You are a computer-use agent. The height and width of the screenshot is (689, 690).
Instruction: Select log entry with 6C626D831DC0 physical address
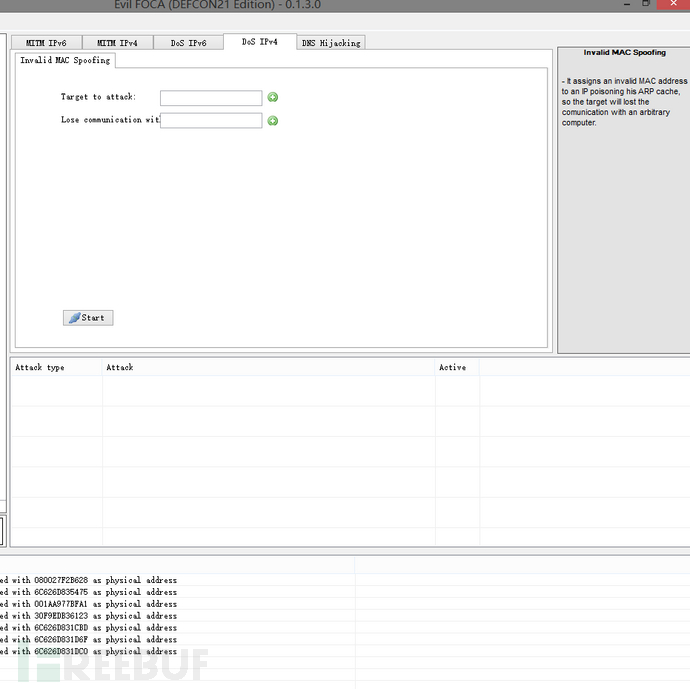point(177,651)
